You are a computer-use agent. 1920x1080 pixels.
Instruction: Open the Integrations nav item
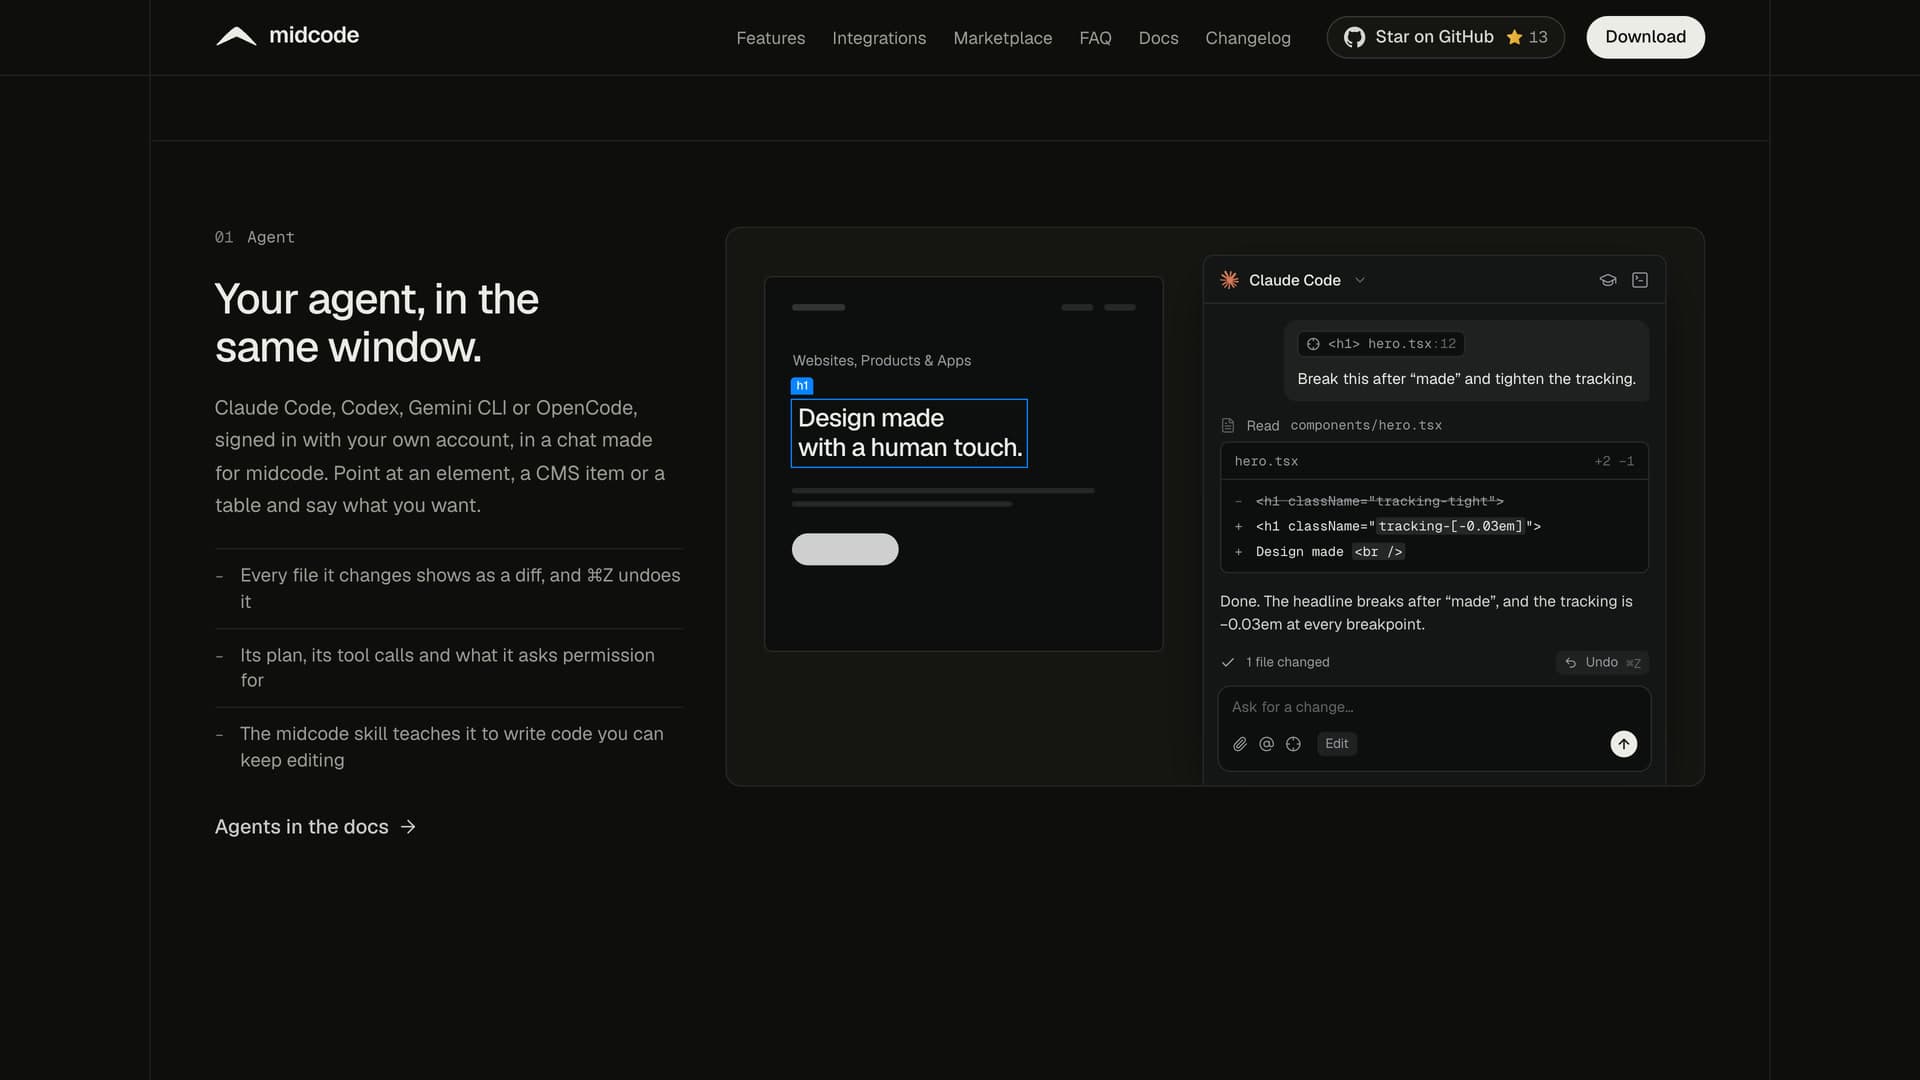click(879, 38)
